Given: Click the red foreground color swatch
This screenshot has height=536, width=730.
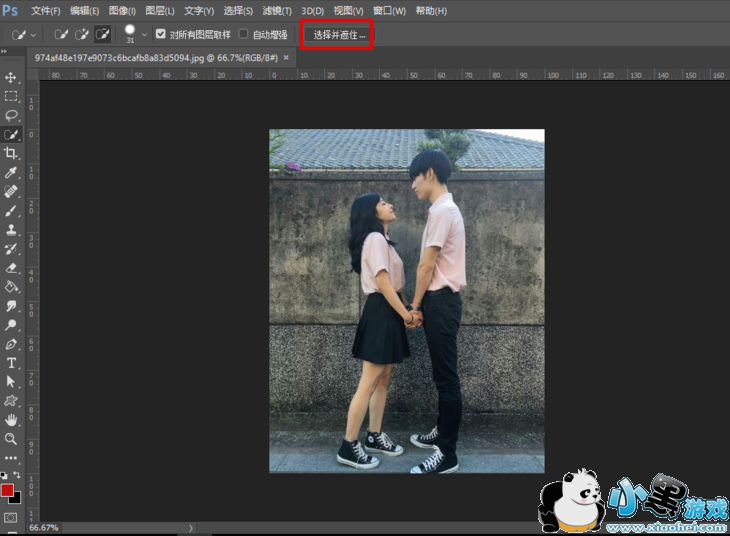Looking at the screenshot, I should pos(8,490).
